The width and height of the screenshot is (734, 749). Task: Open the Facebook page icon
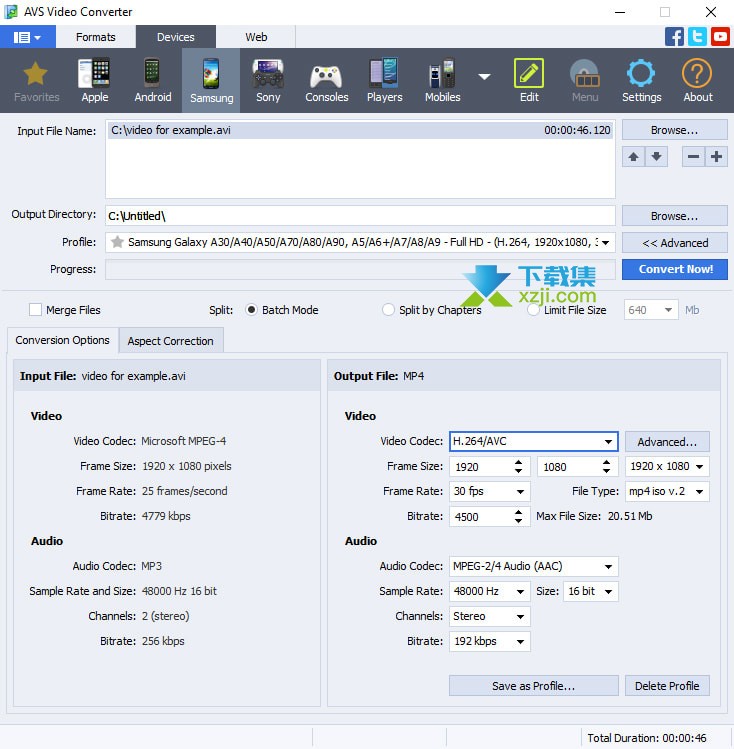pos(674,37)
